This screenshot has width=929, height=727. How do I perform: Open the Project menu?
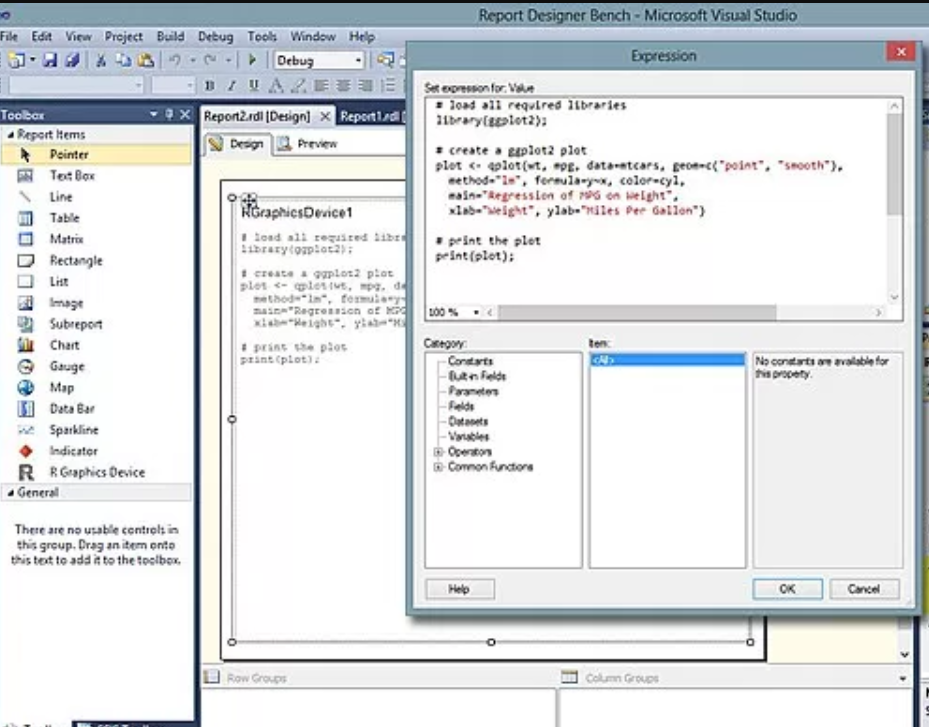click(124, 37)
